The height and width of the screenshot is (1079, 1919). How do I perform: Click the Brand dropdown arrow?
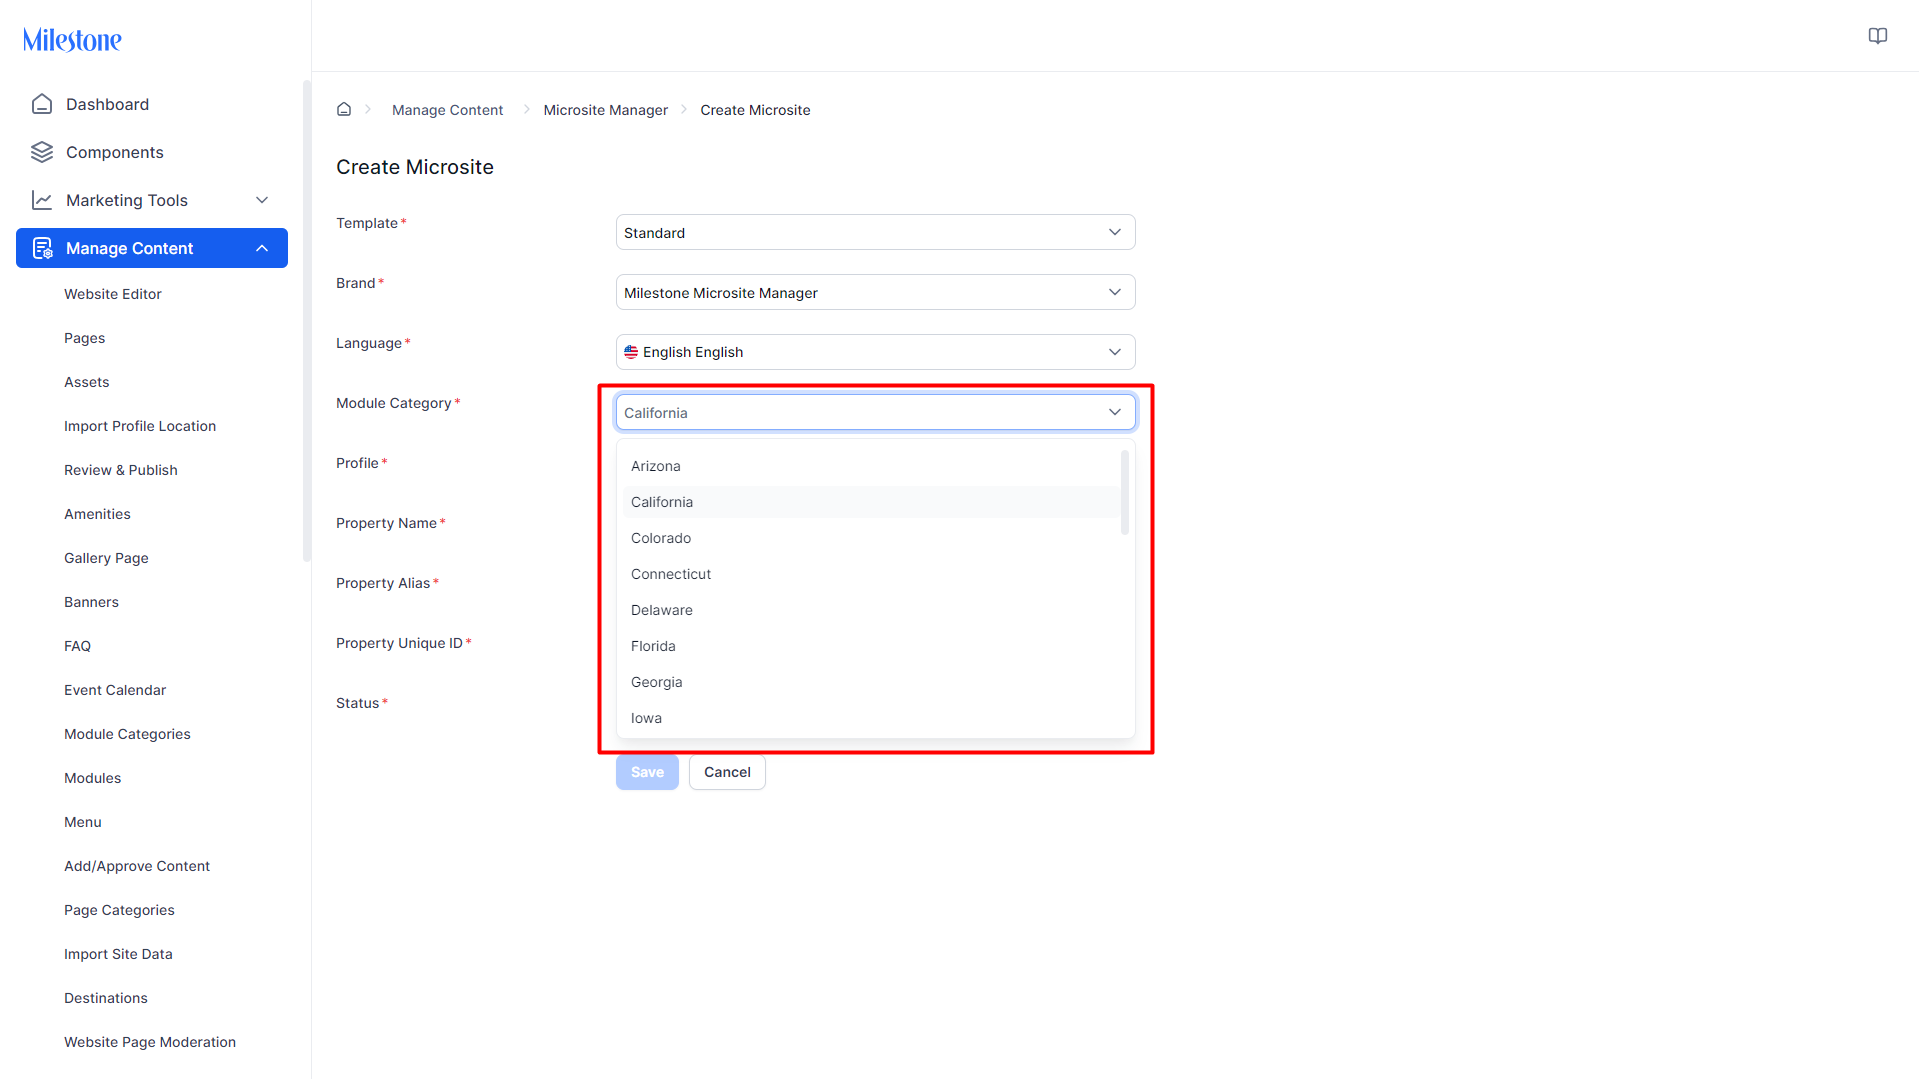tap(1115, 292)
